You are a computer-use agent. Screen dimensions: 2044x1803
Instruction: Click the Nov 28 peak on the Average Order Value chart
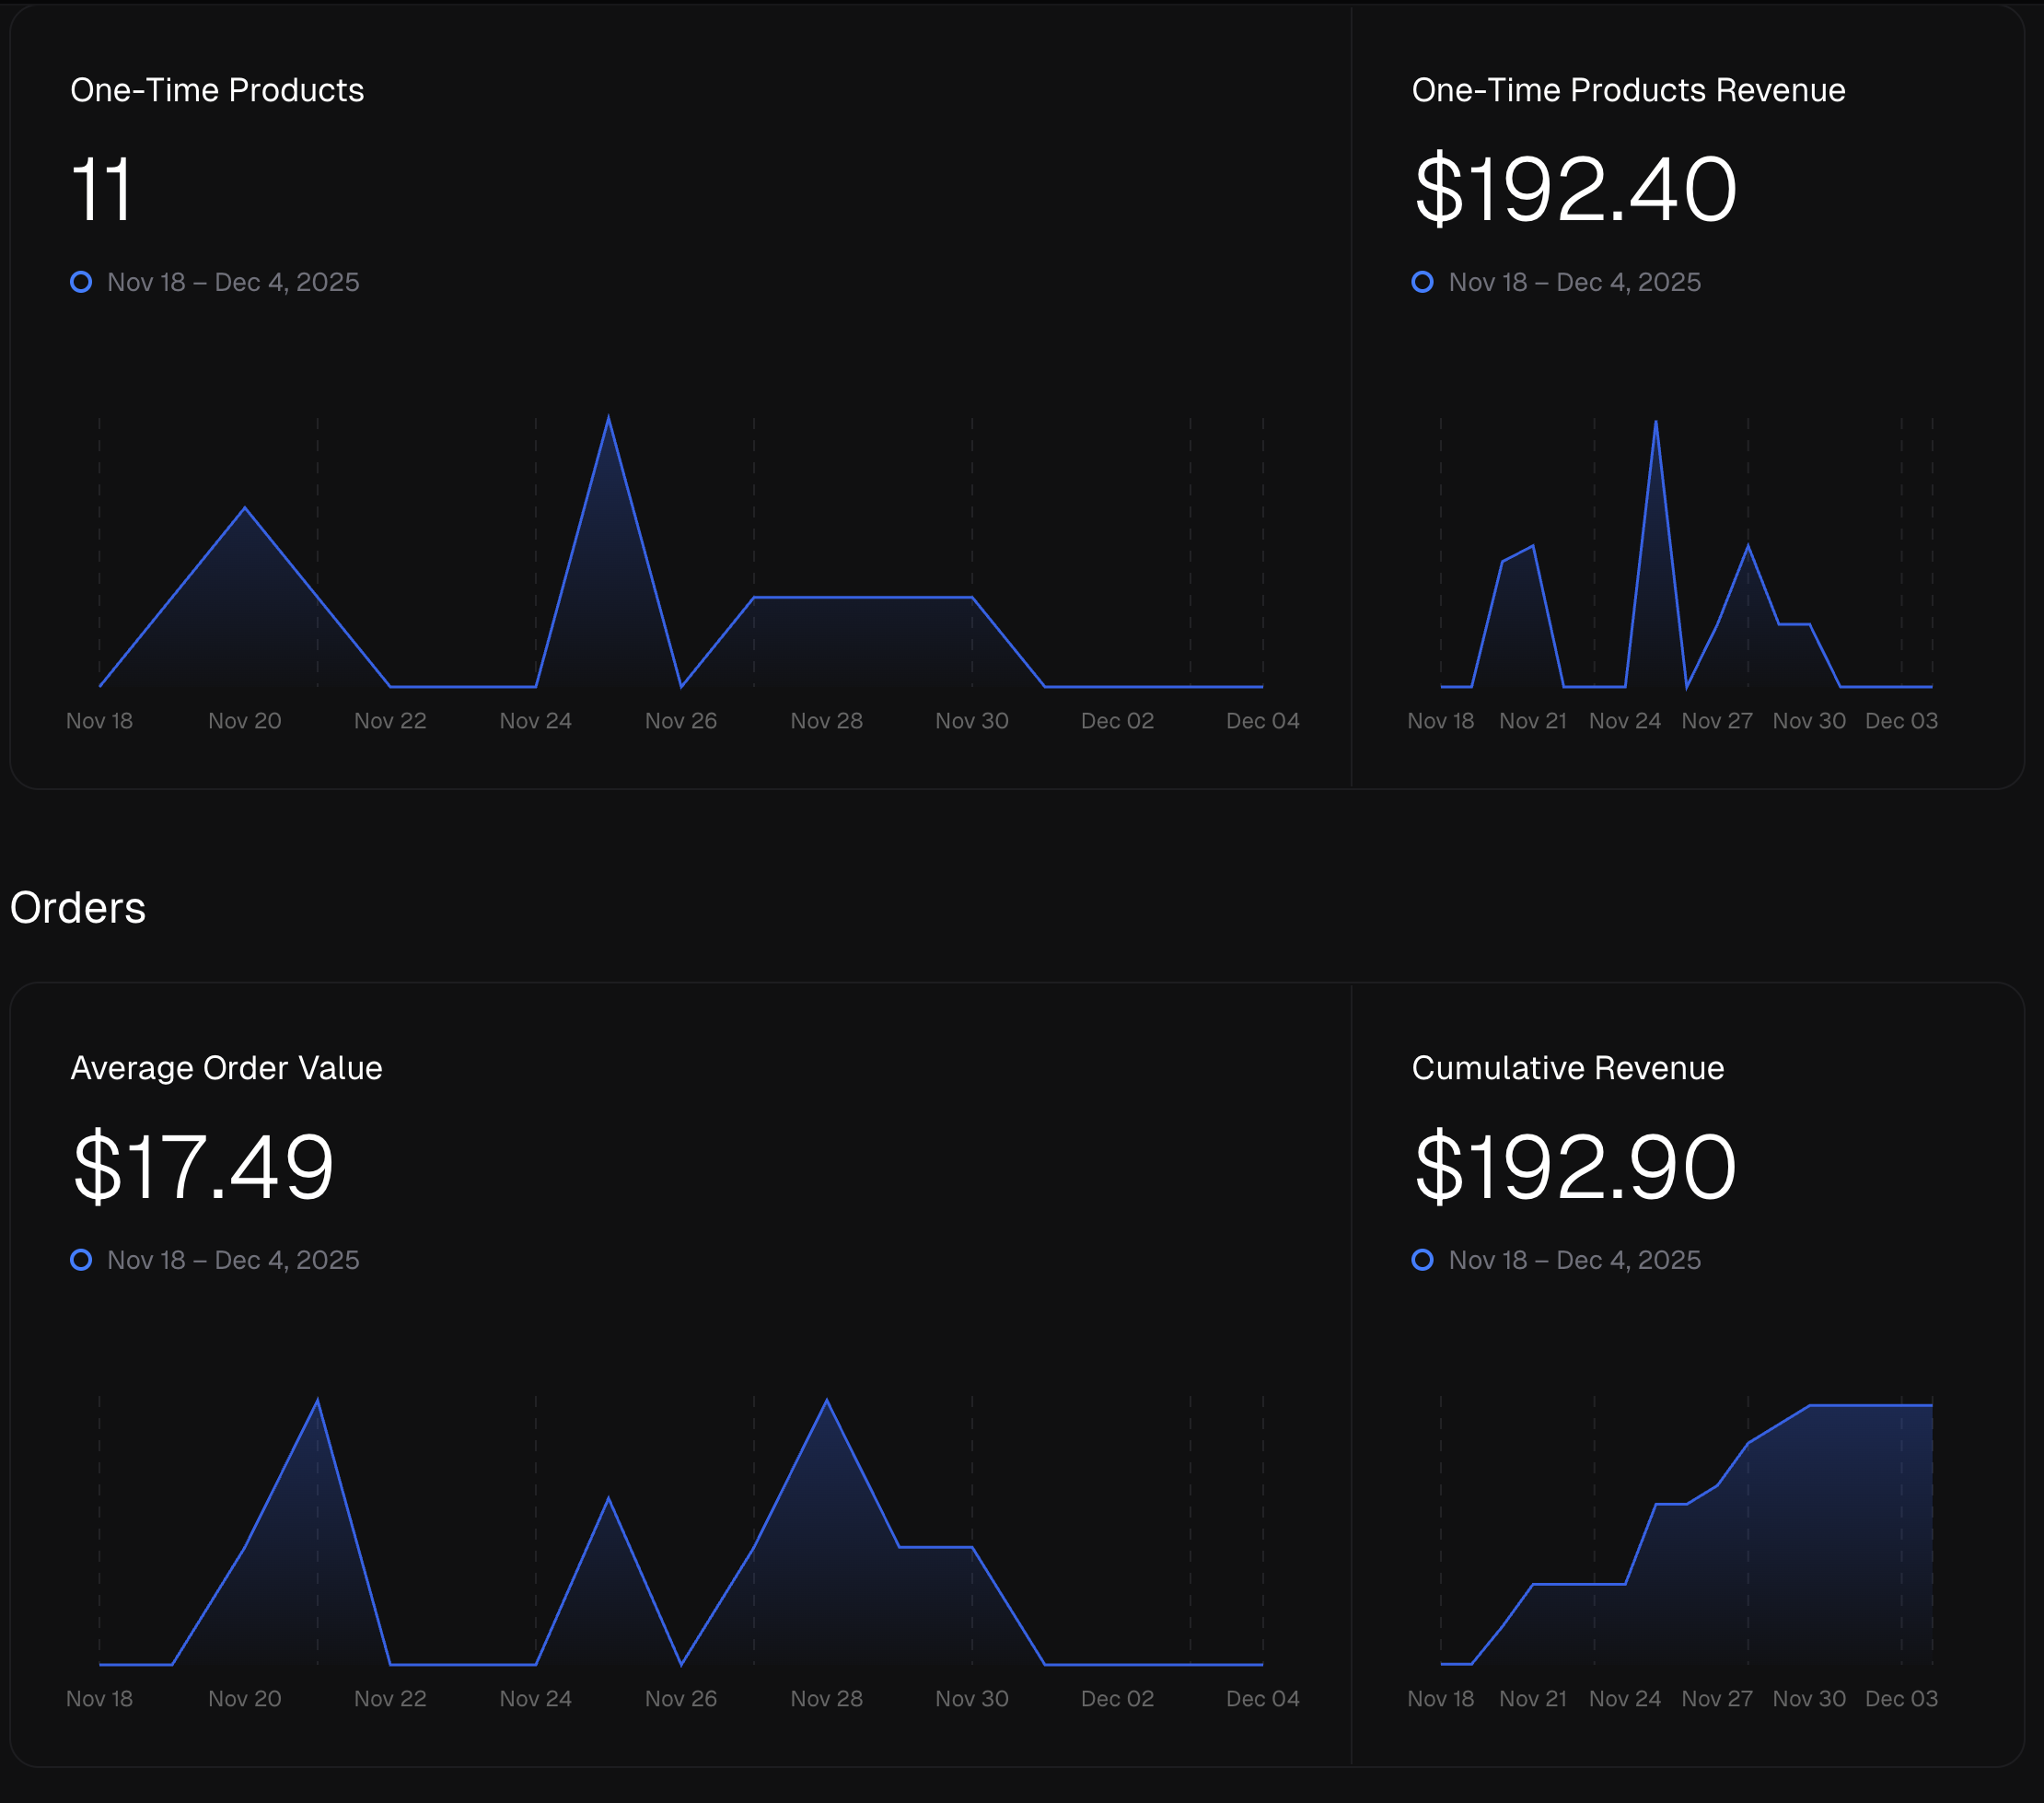click(827, 1401)
